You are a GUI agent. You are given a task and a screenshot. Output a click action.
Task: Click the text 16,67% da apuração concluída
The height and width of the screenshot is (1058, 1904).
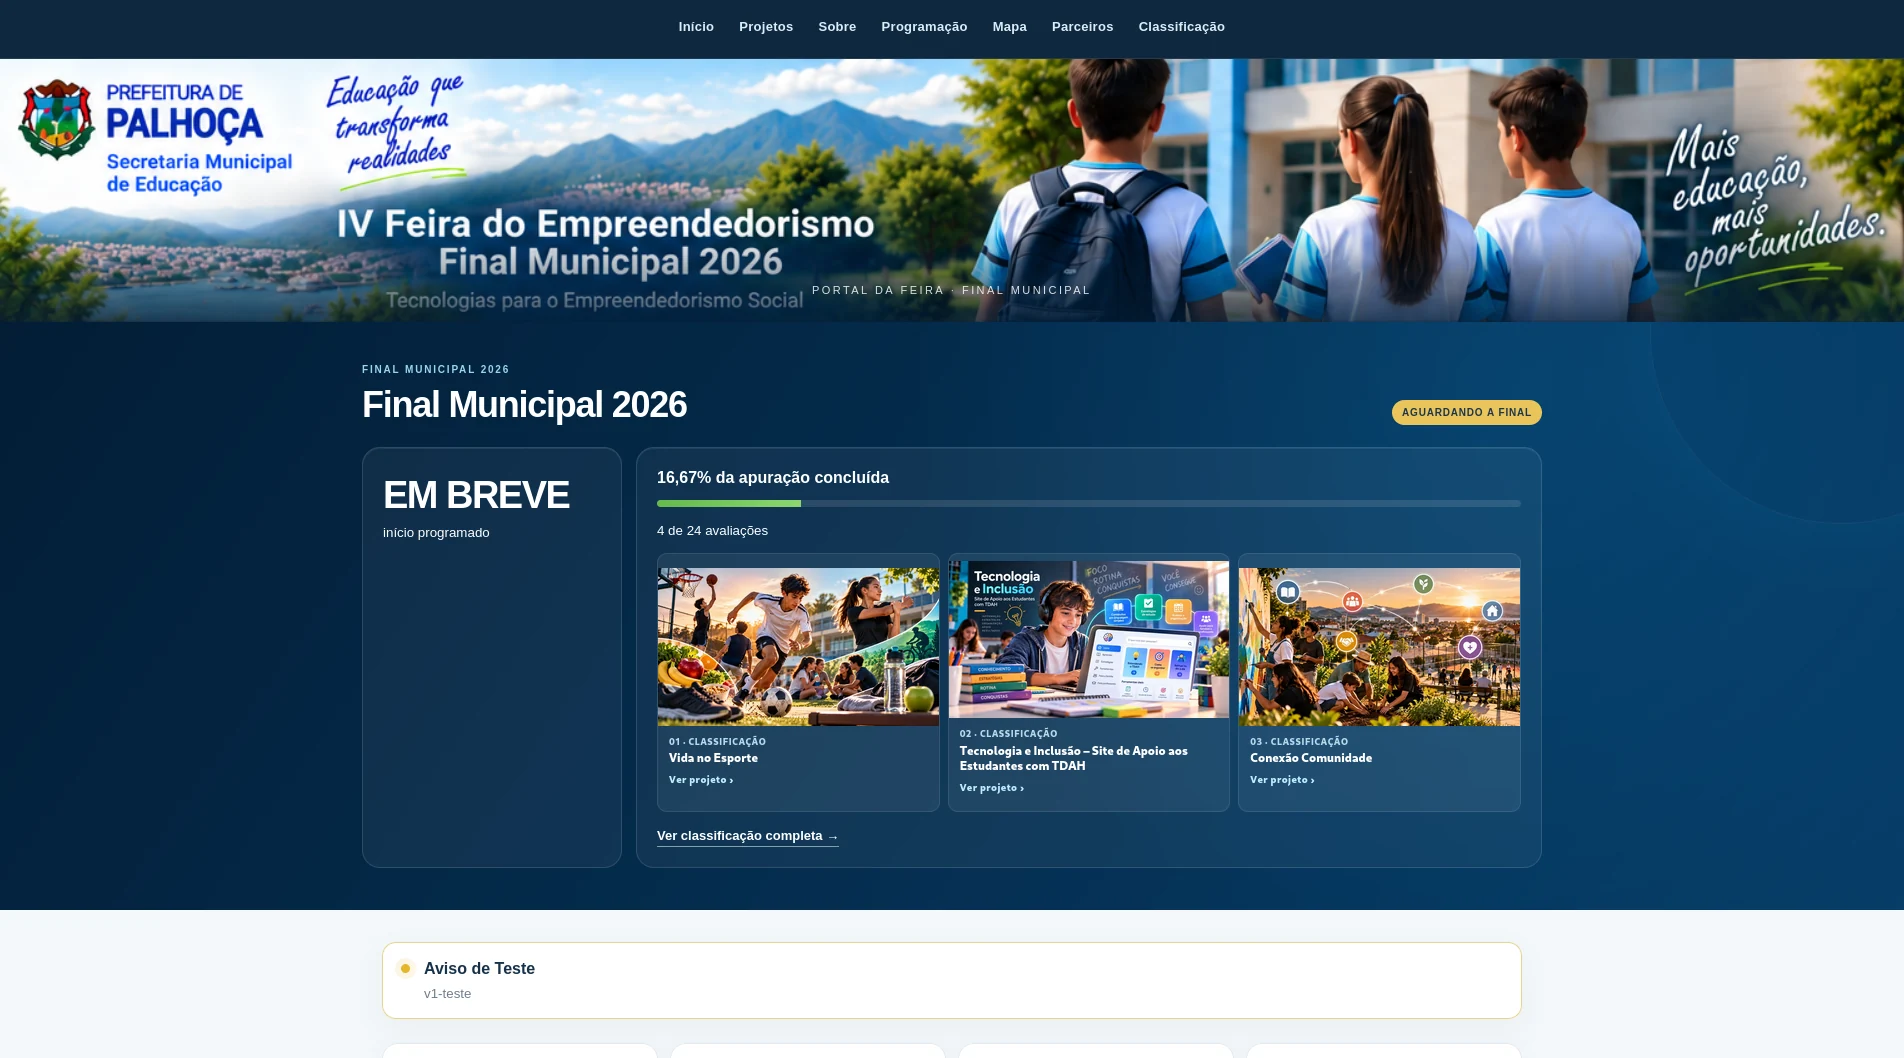click(x=773, y=478)
